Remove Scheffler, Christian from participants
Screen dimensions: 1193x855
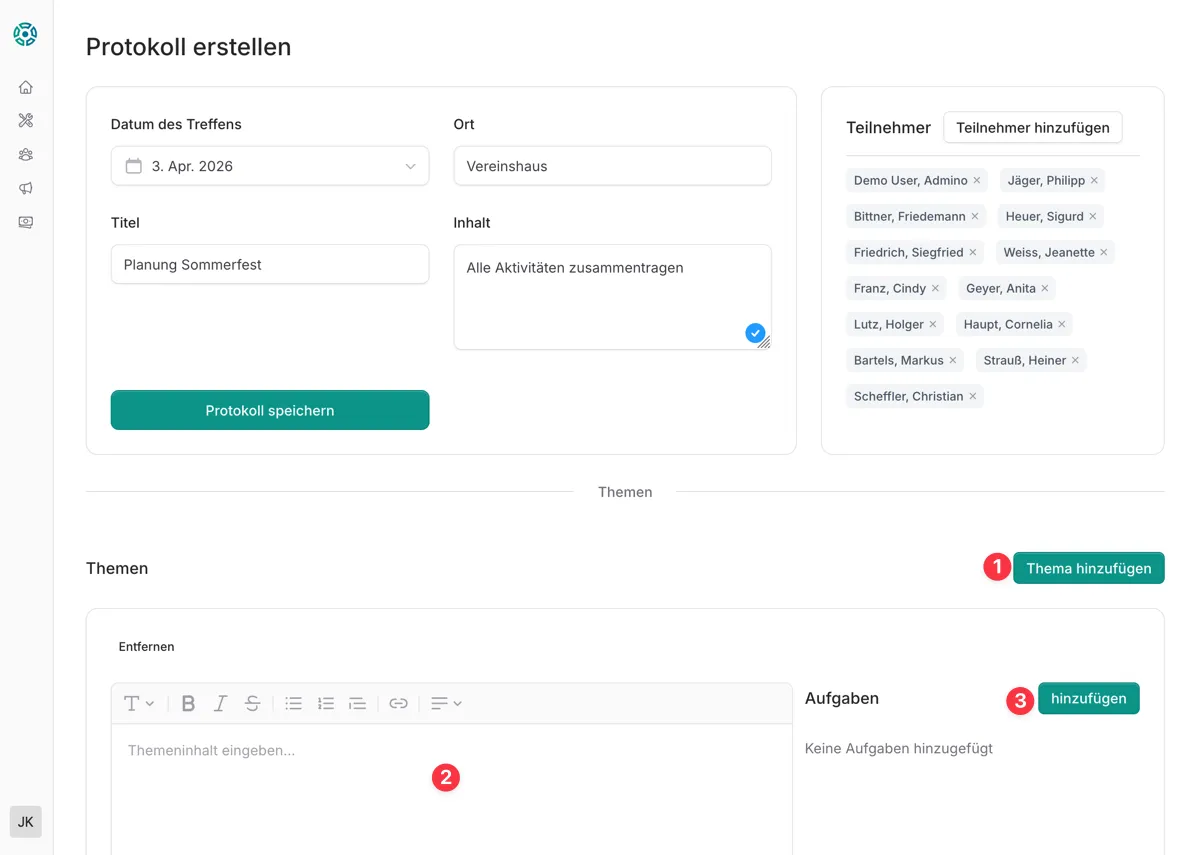[x=973, y=397]
